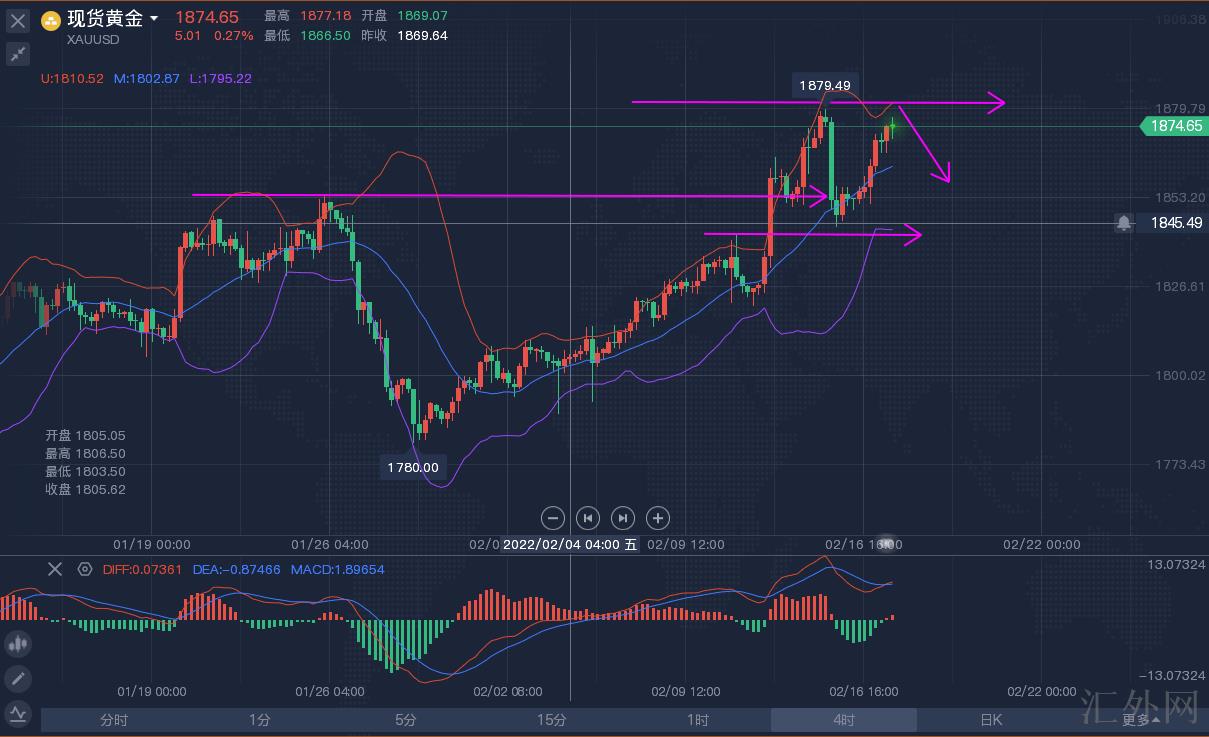Close the MACD indicator panel
This screenshot has width=1209, height=737.
point(55,569)
